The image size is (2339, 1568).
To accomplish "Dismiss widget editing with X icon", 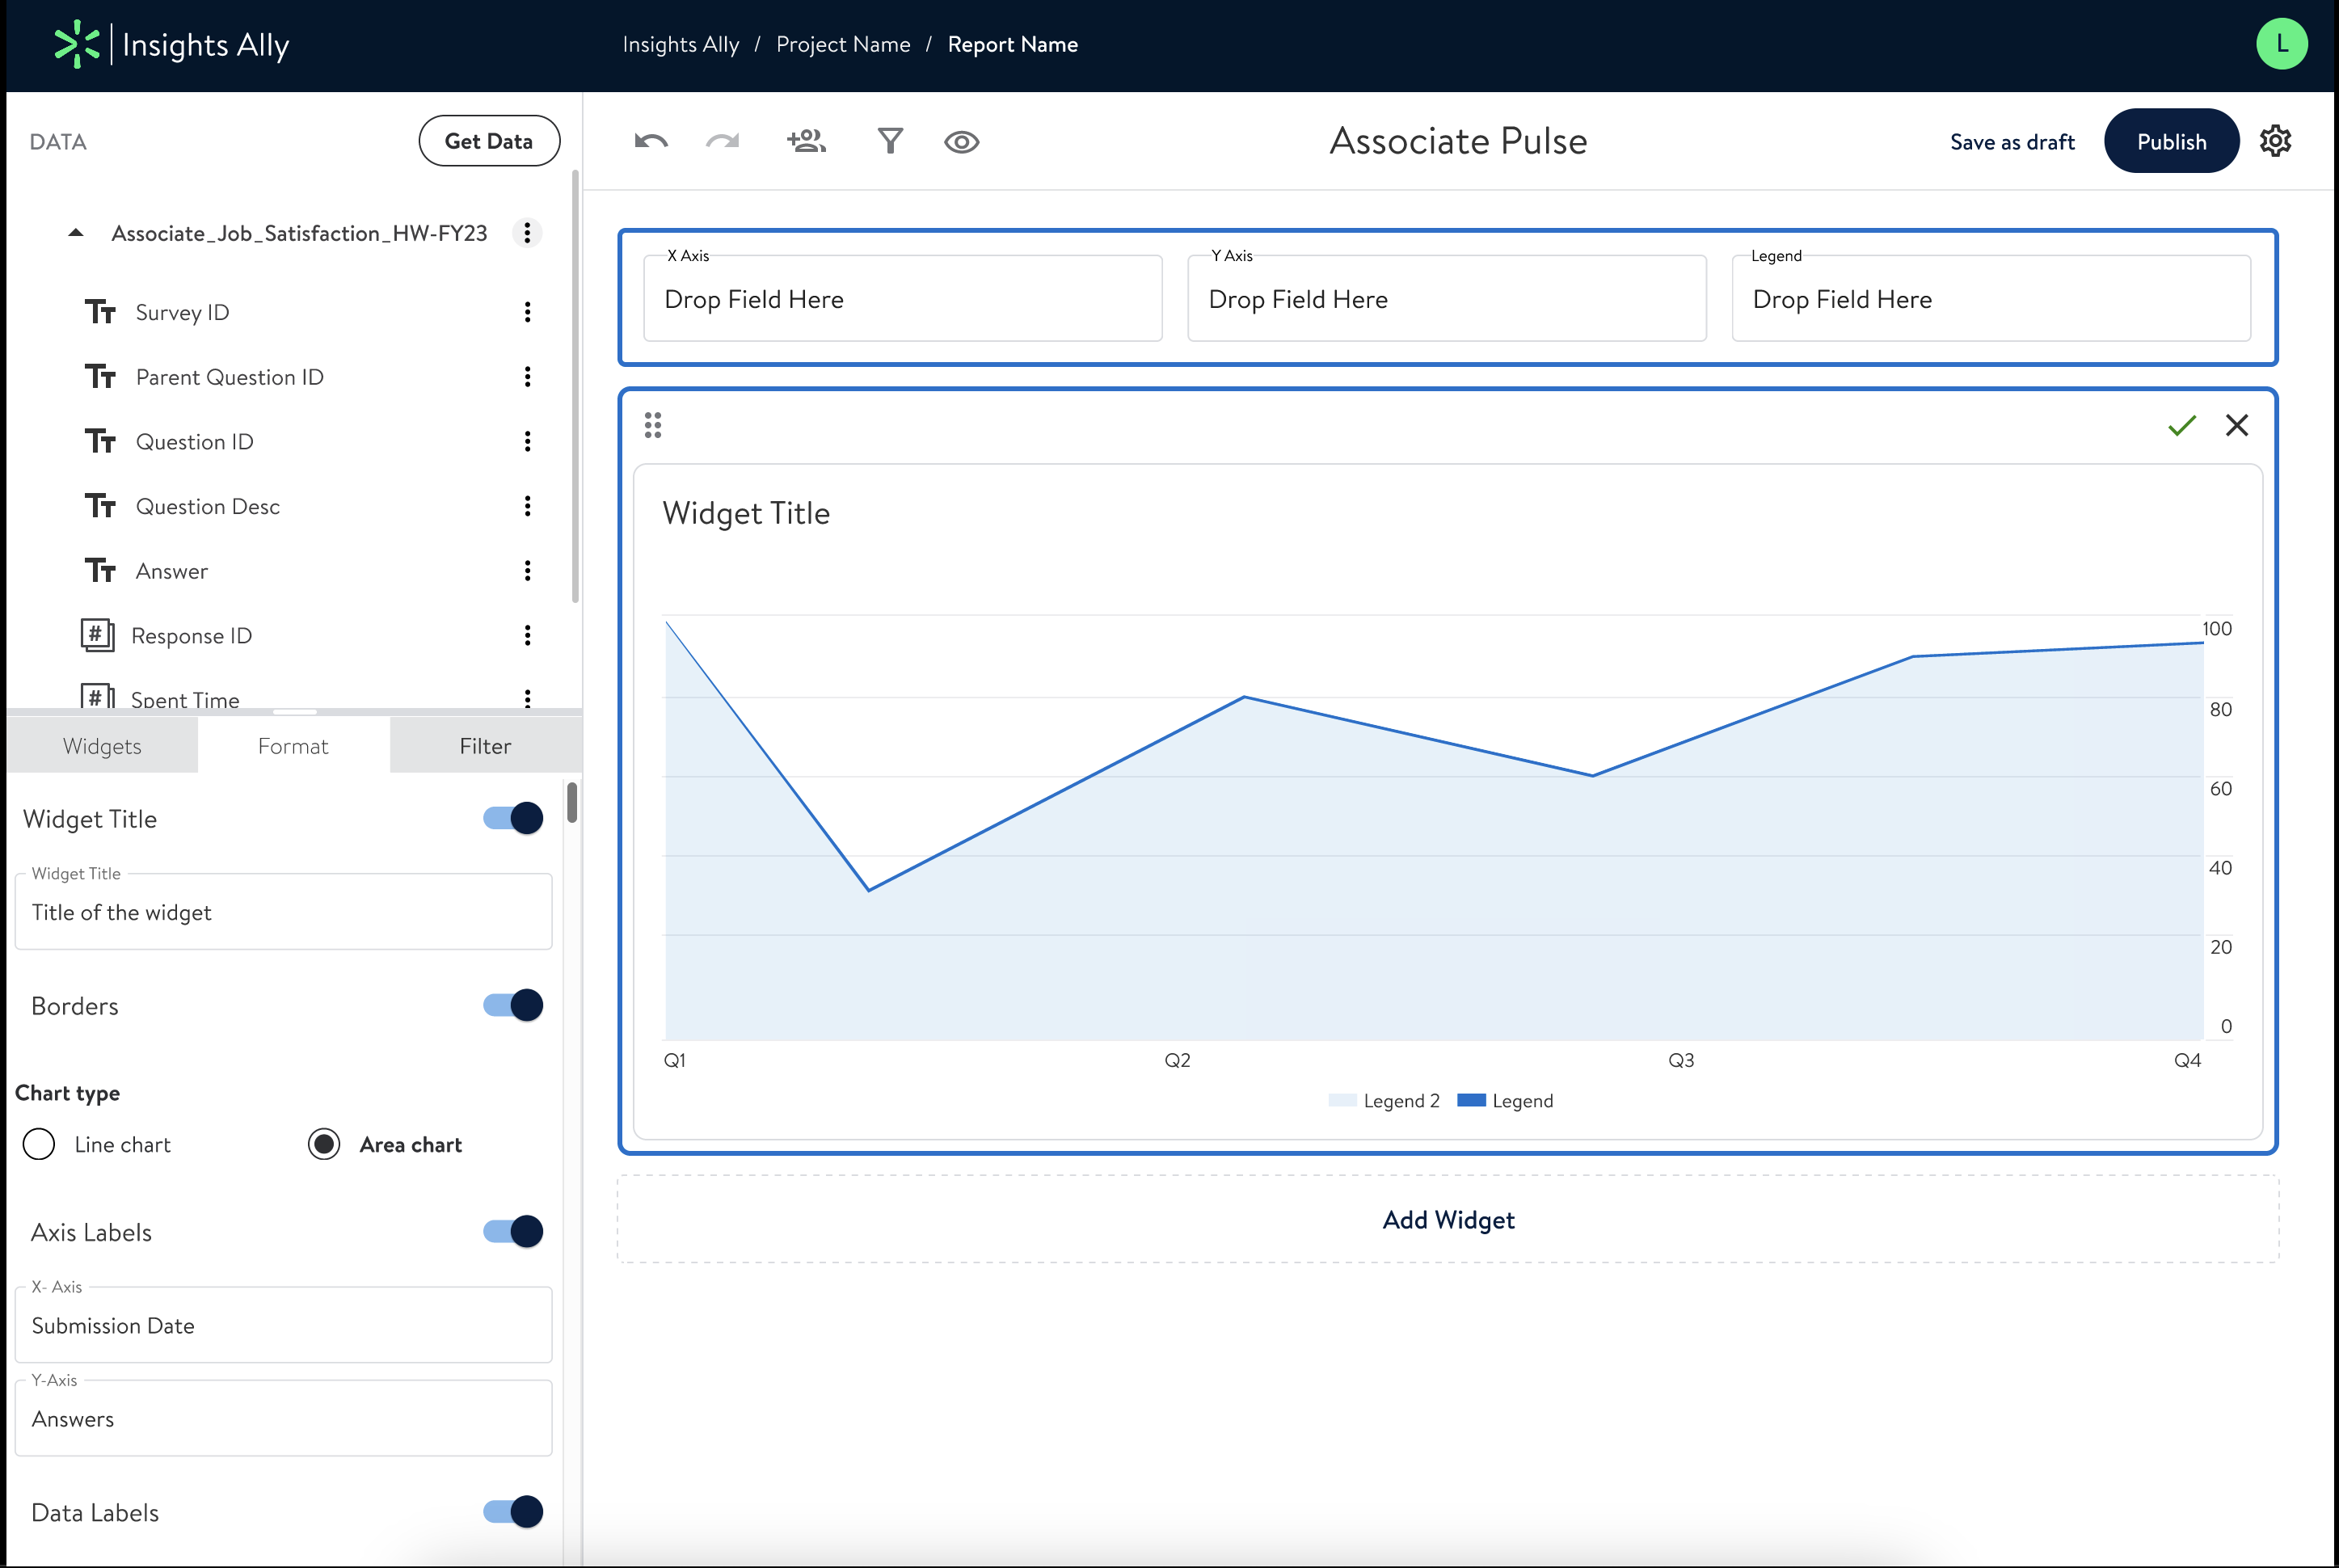I will [x=2237, y=425].
